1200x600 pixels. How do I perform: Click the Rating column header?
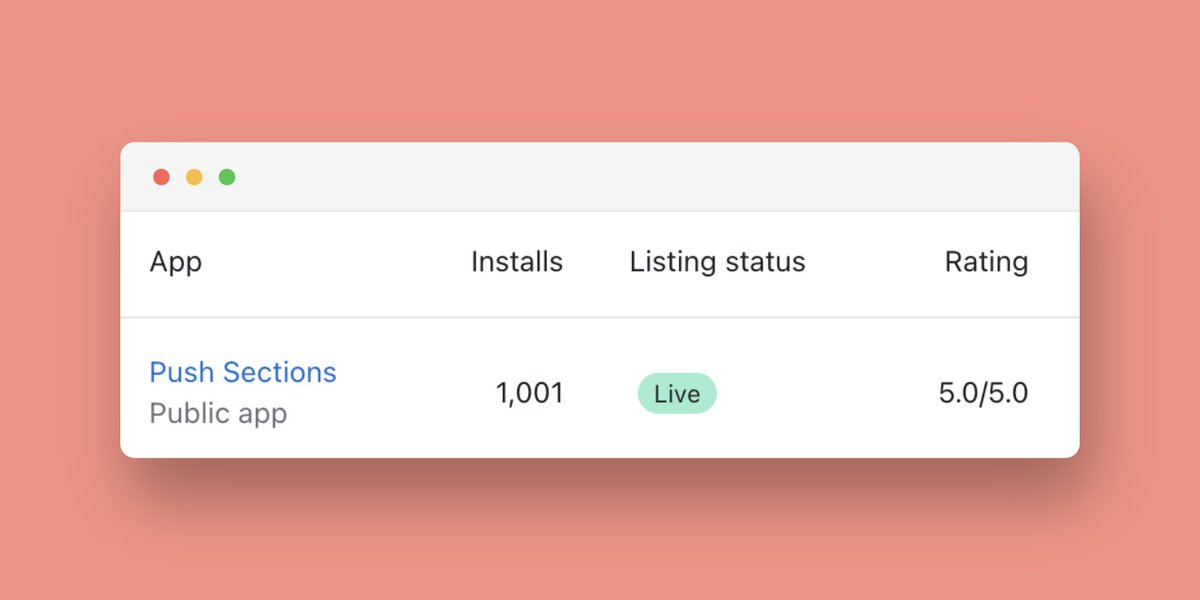click(x=986, y=263)
